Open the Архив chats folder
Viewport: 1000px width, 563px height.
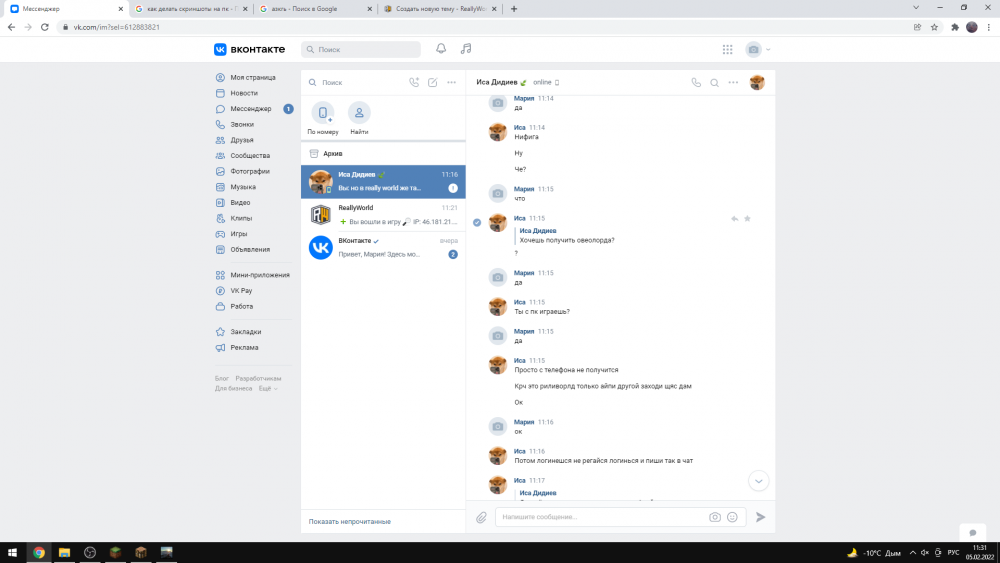(x=383, y=154)
